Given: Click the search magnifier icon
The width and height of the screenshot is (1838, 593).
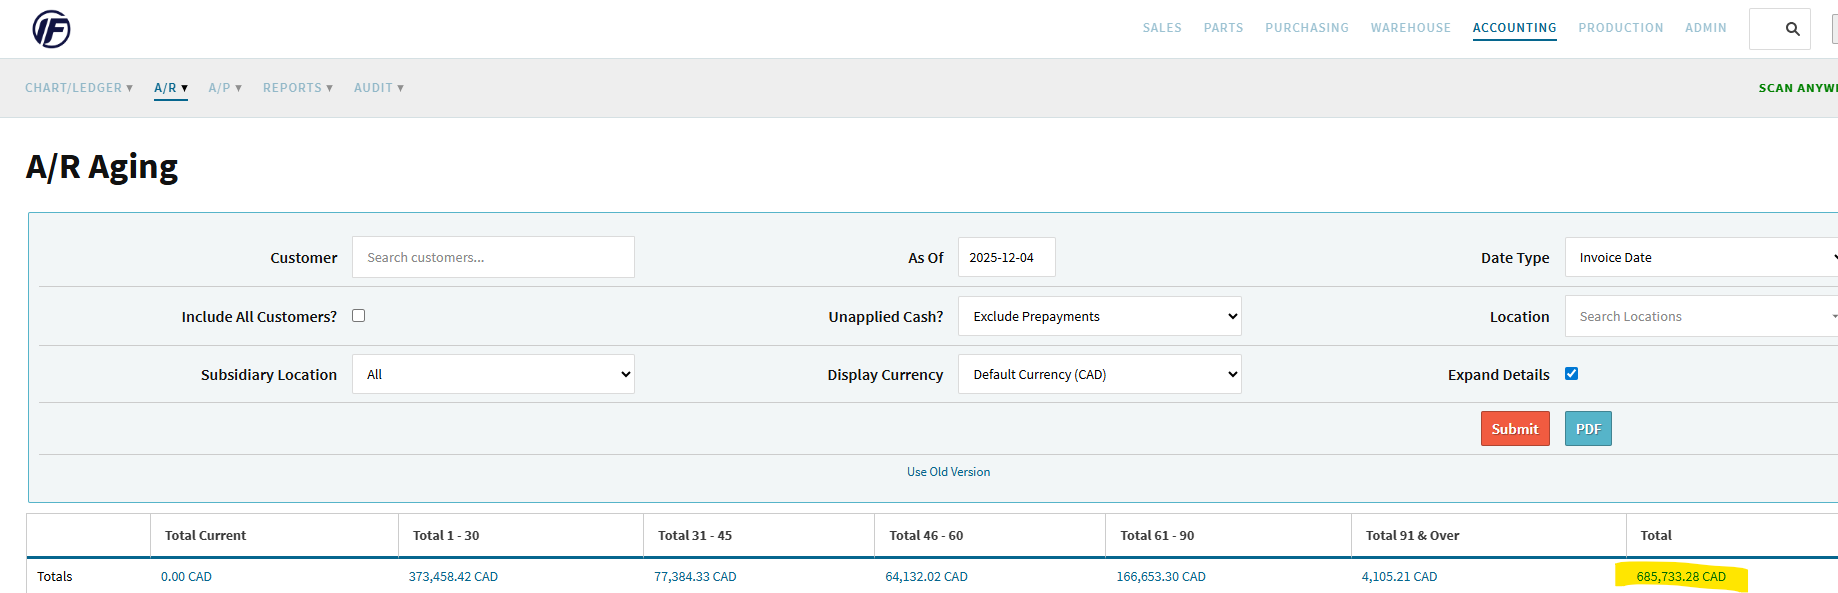Looking at the screenshot, I should [x=1792, y=29].
